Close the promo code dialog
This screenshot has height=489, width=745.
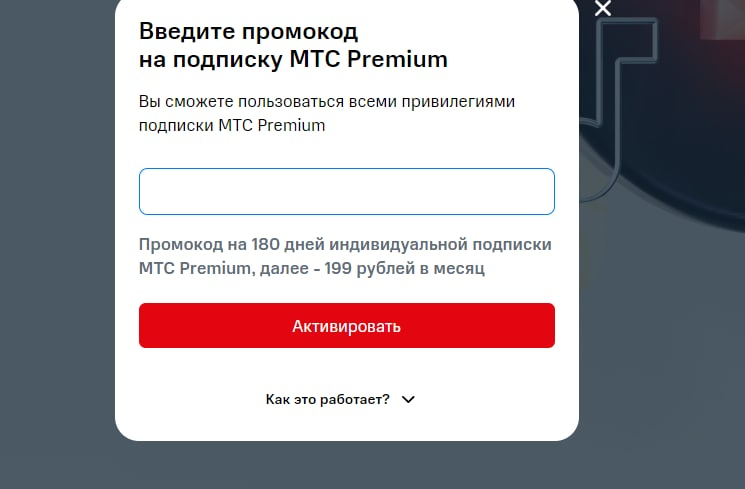(602, 9)
